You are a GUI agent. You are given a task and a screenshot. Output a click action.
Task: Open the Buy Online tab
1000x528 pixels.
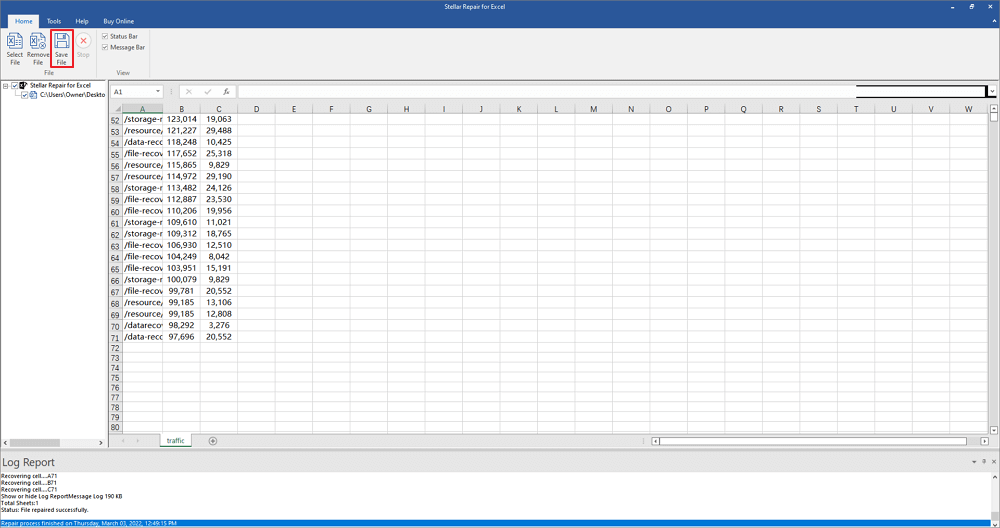point(118,21)
